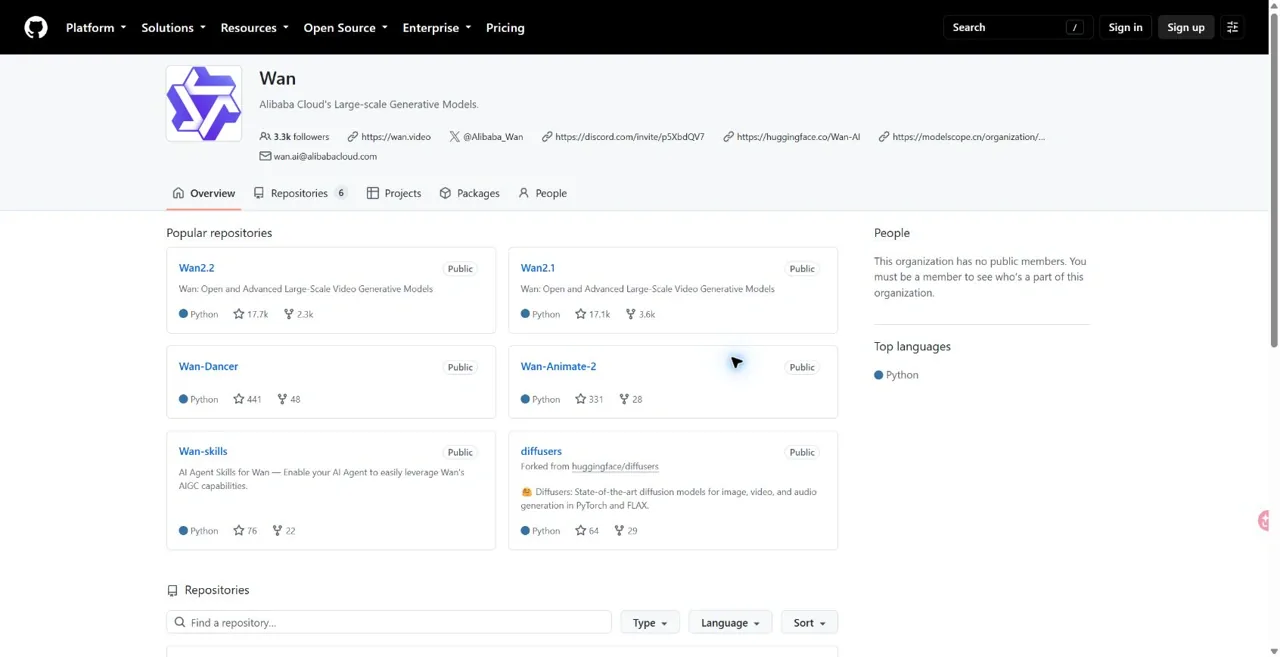View the 17.7k stargazers of Wan2.2
The height and width of the screenshot is (657, 1280).
tap(250, 314)
